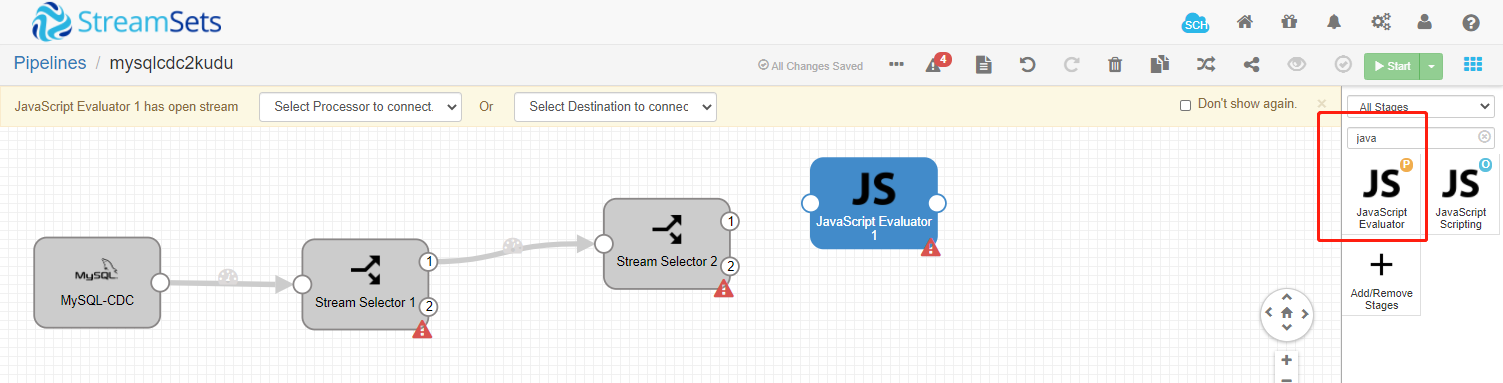
Task: Click output port 1 of Stream Selector 2
Action: [x=731, y=221]
